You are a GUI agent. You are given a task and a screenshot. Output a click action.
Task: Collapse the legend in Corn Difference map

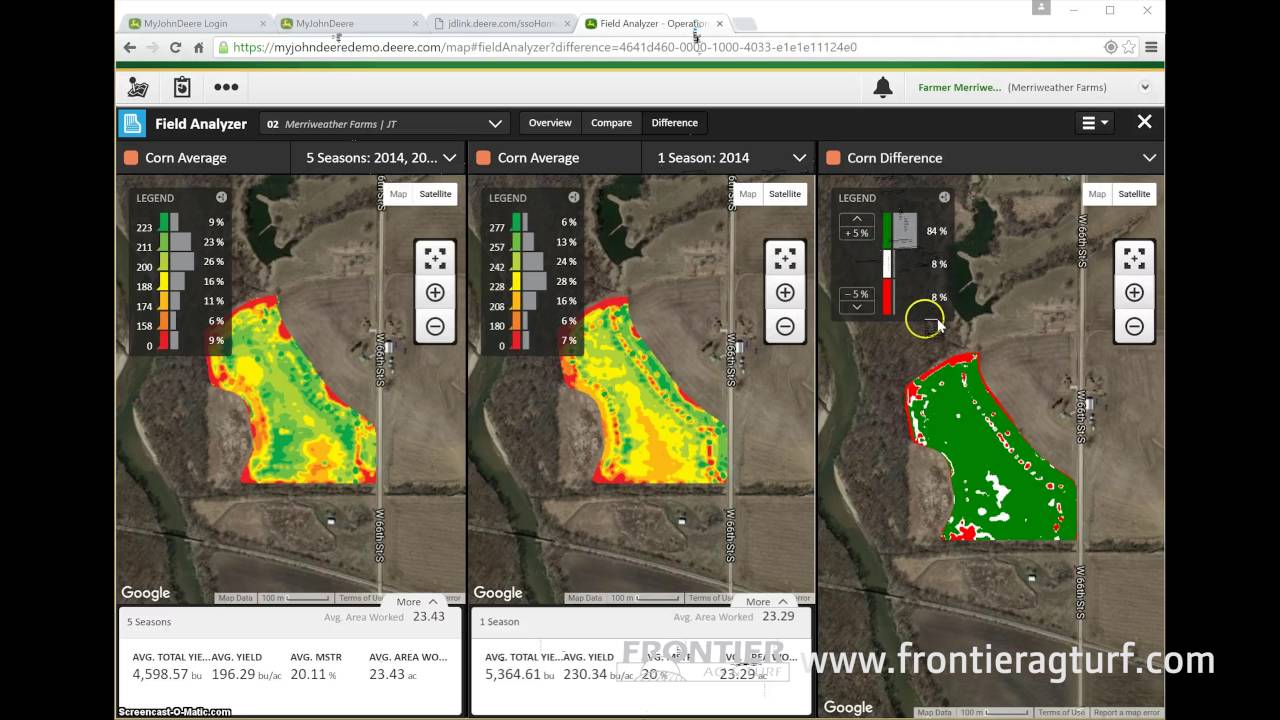tap(943, 198)
